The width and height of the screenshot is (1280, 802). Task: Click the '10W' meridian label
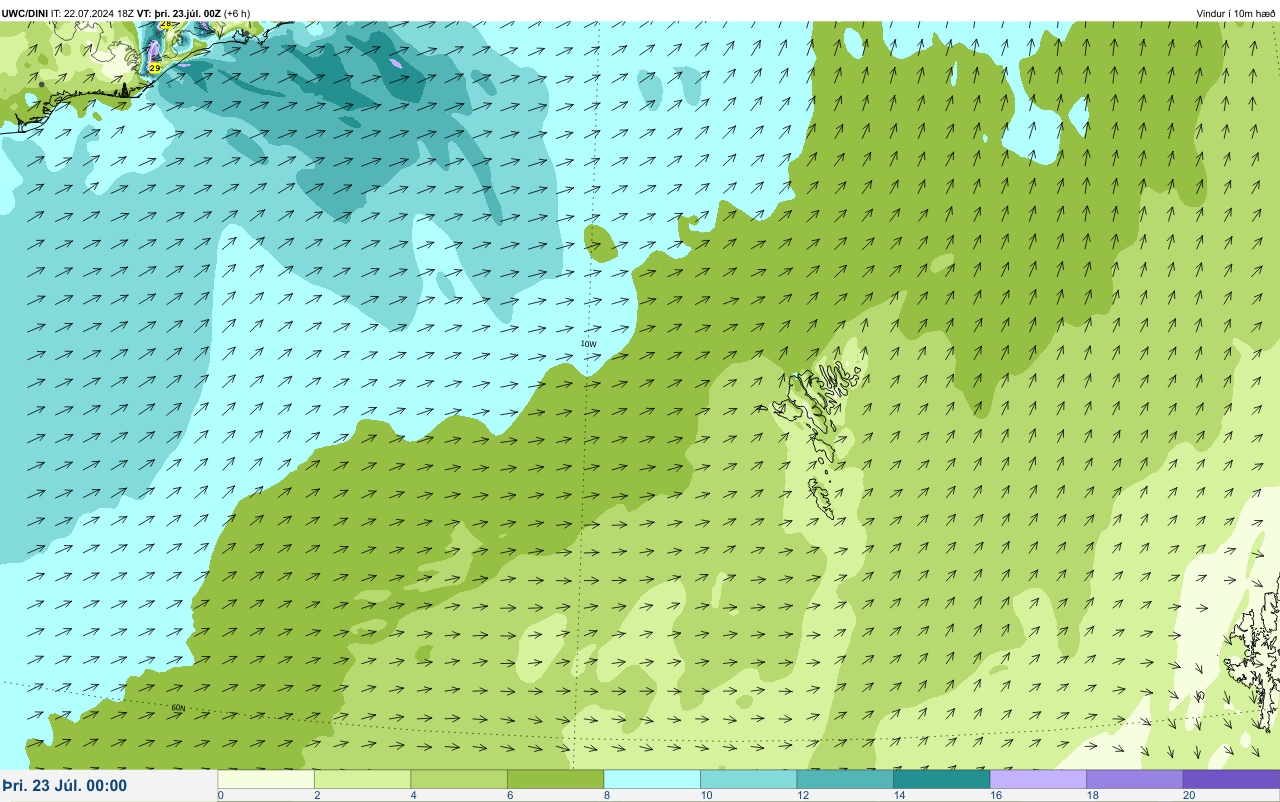pyautogui.click(x=589, y=344)
